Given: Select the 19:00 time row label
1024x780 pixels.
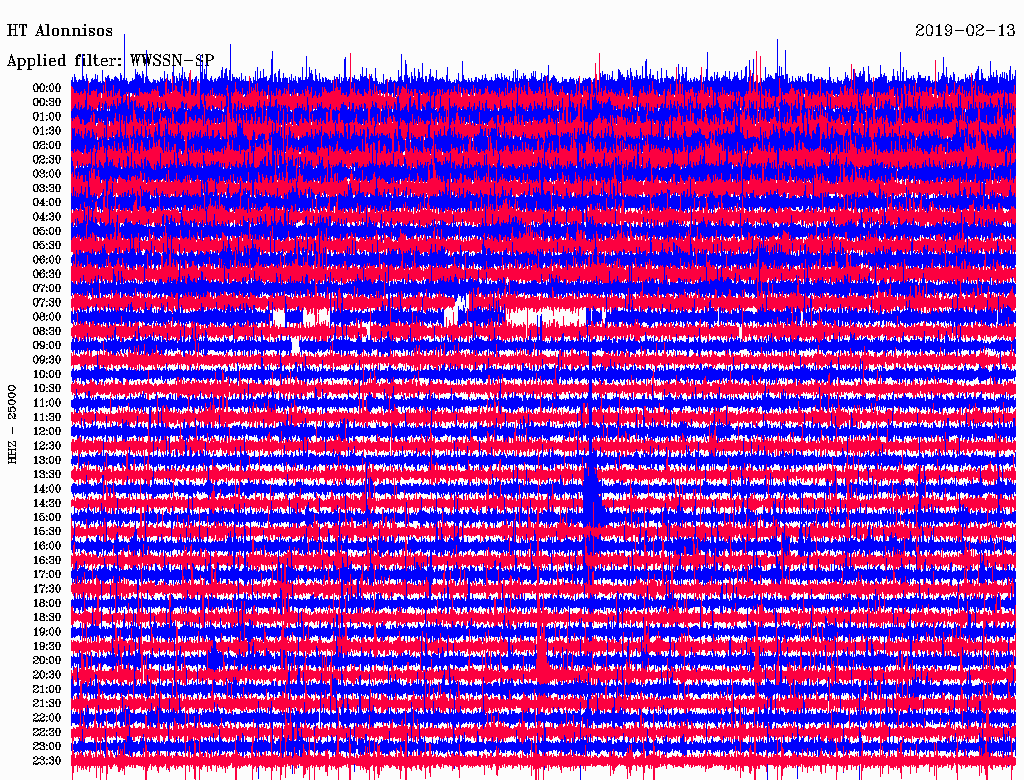Looking at the screenshot, I should point(47,632).
